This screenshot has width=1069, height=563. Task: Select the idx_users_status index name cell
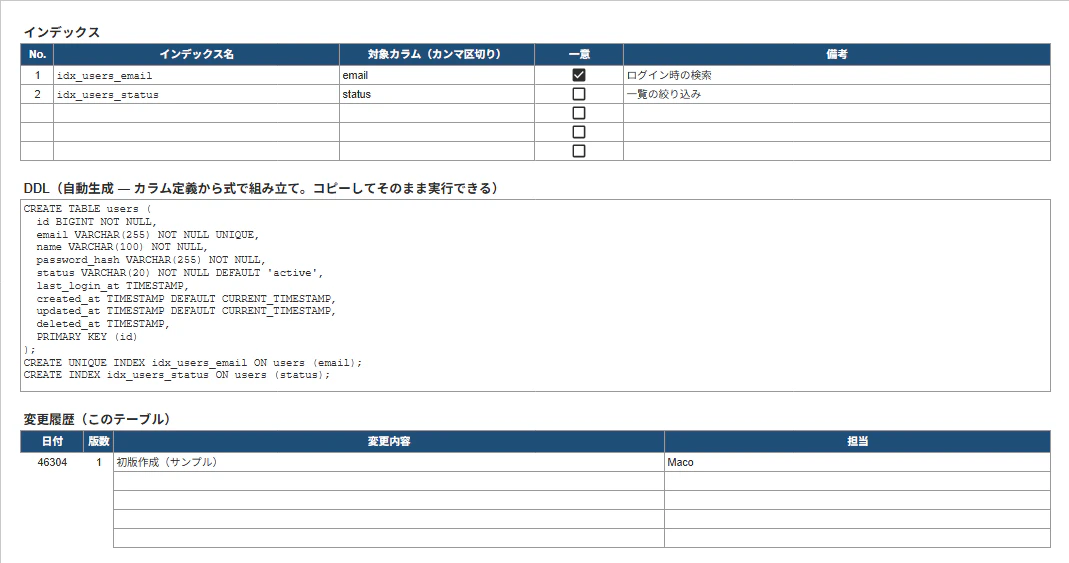point(196,94)
